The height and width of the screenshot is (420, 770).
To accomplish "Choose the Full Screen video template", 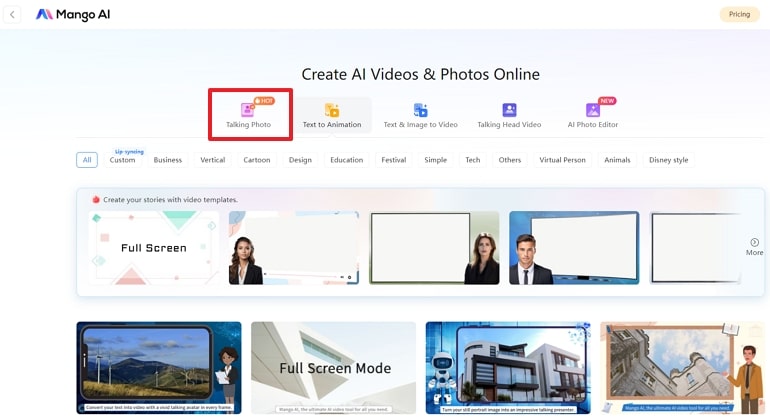I will (x=153, y=247).
